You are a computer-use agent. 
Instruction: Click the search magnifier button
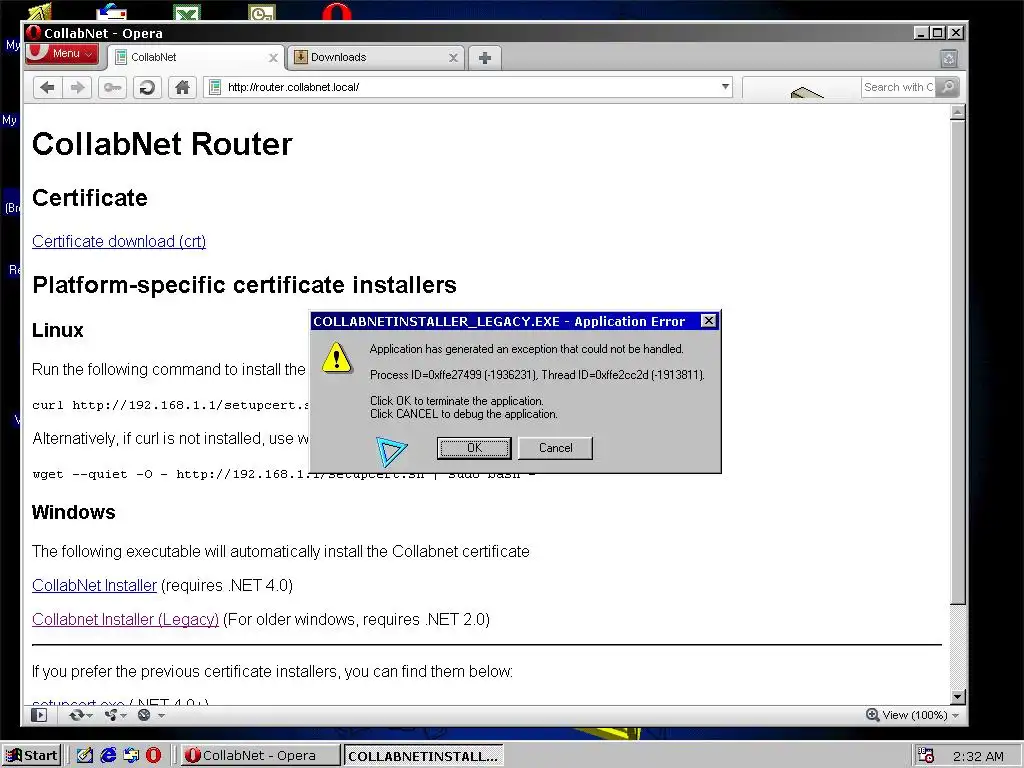point(947,87)
